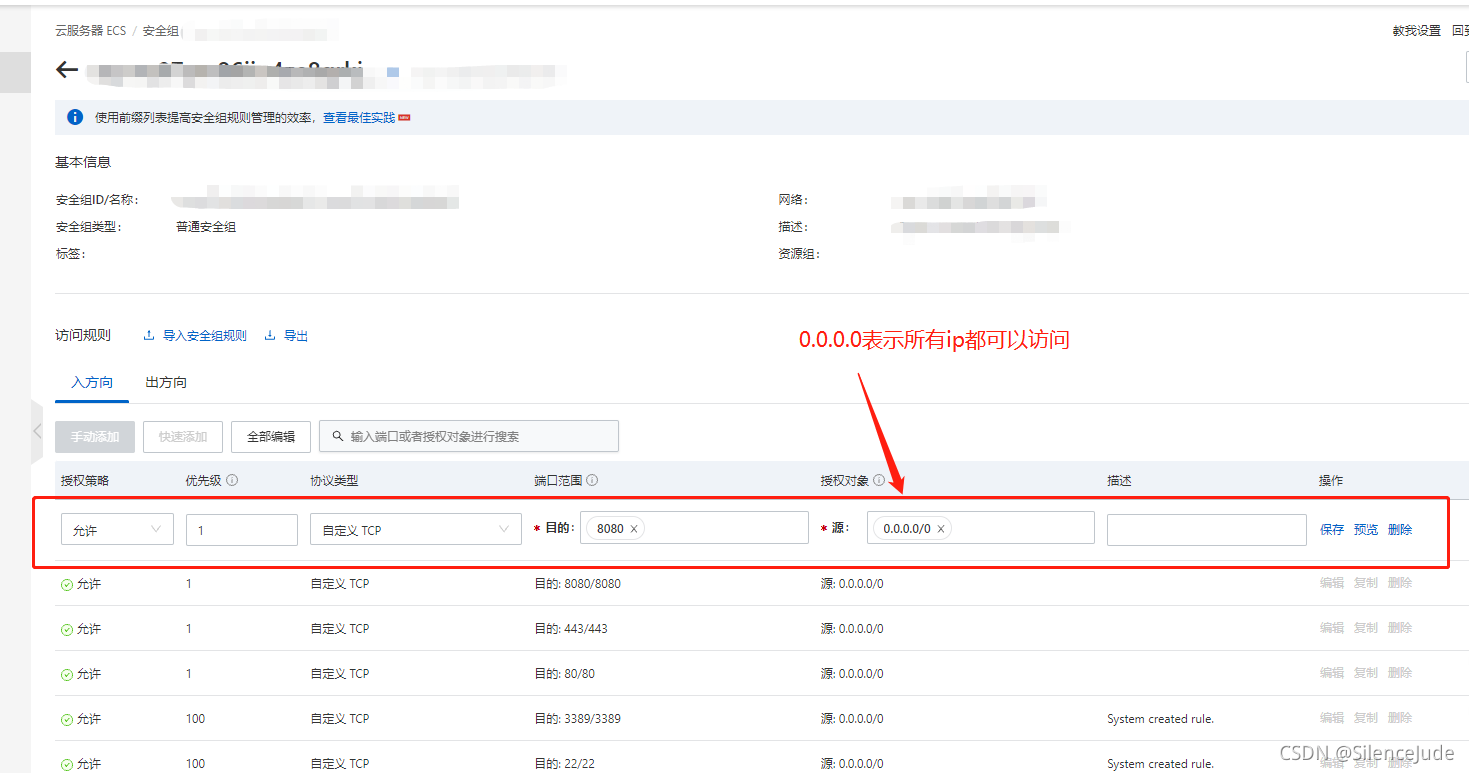Click the search magnifier icon
The height and width of the screenshot is (773, 1469).
[337, 436]
